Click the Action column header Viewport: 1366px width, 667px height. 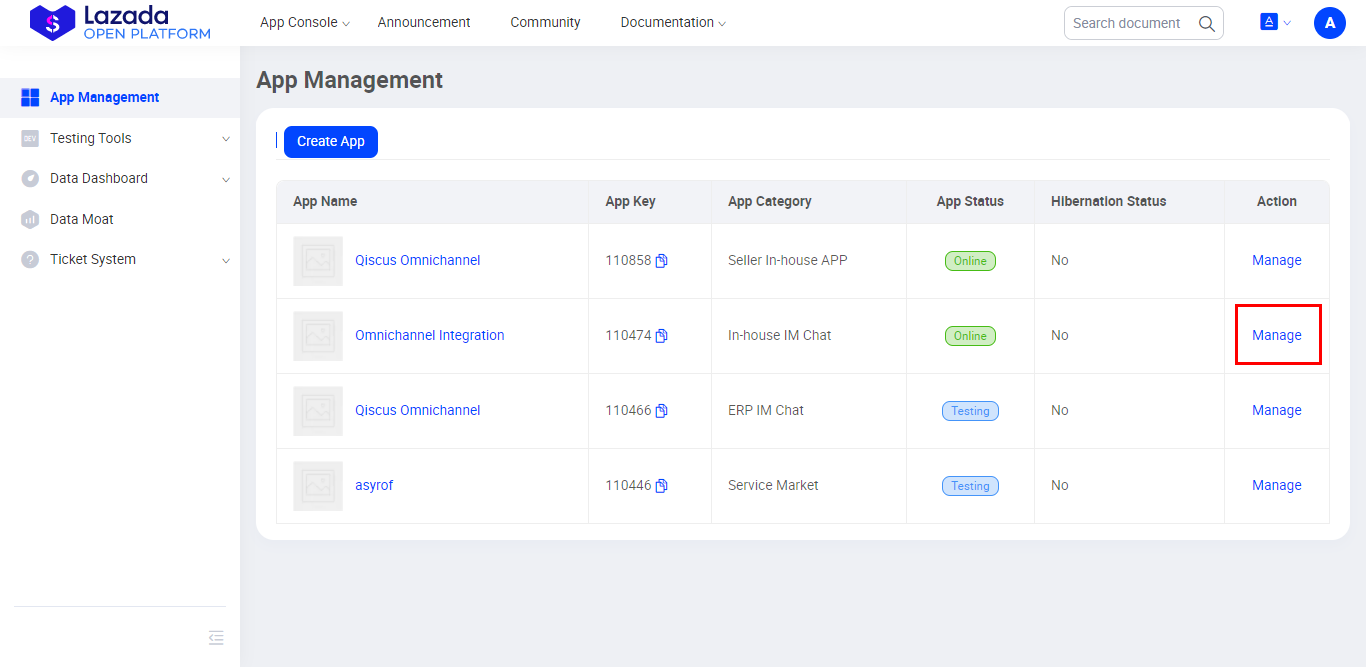coord(1277,202)
